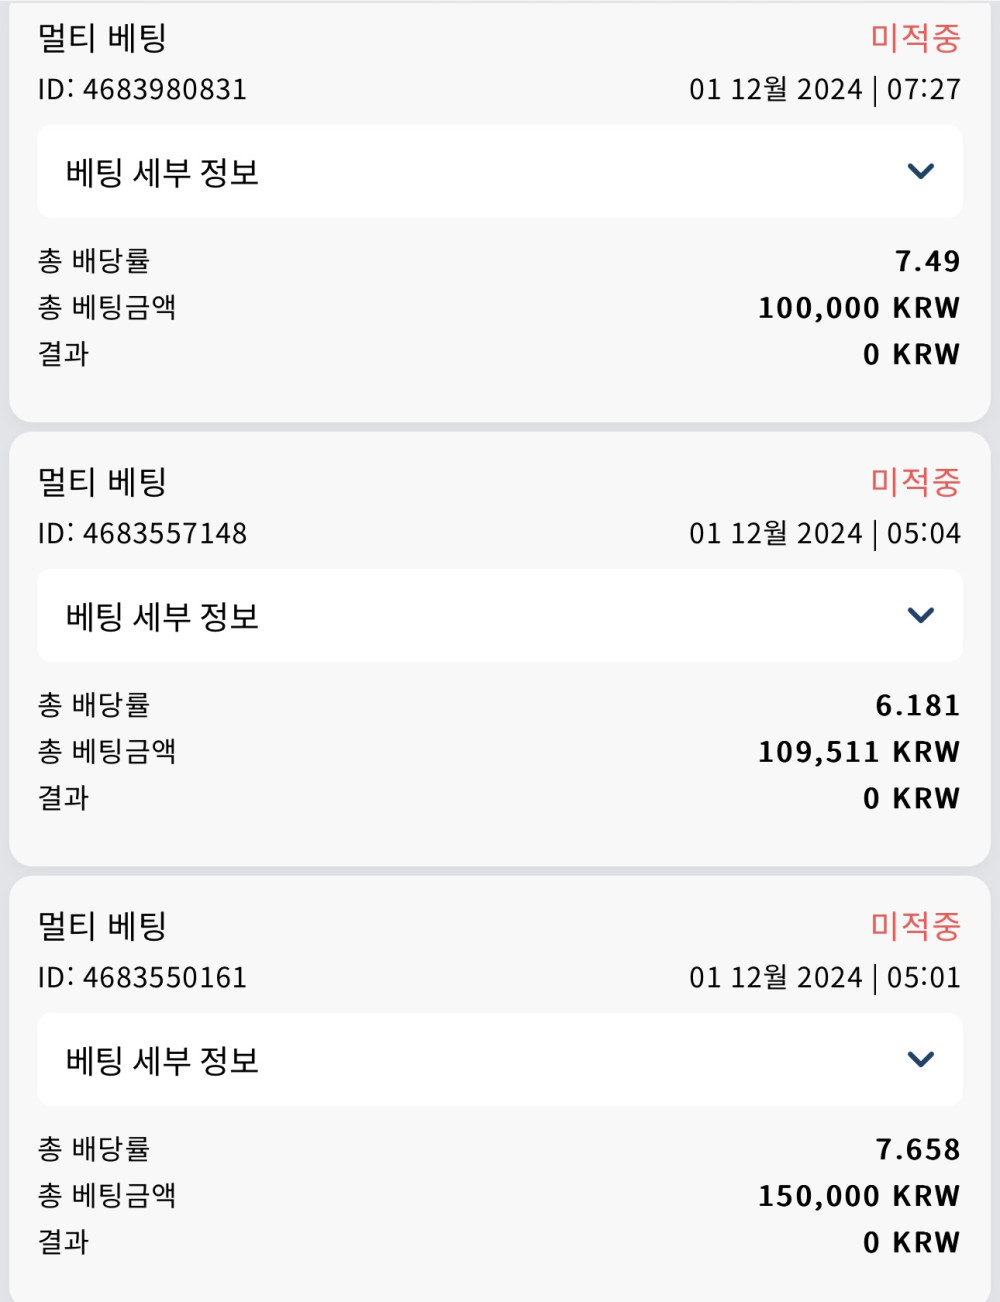Select the bet ID 4683980831 text
Image resolution: width=1000 pixels, height=1302 pixels.
(142, 90)
